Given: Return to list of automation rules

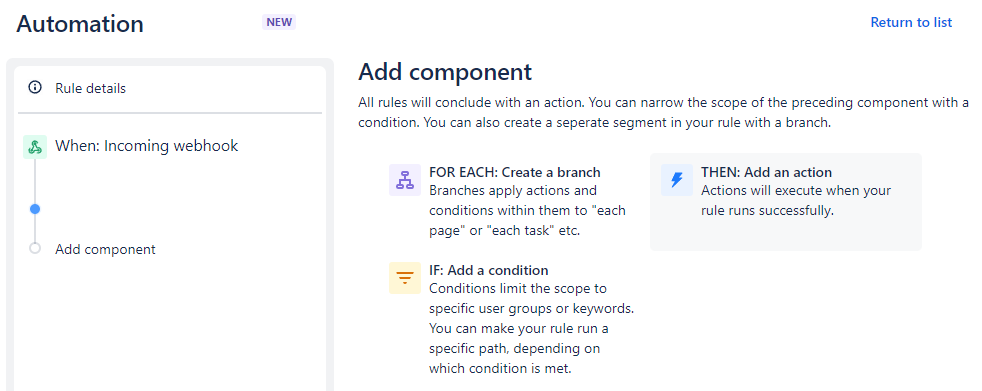Looking at the screenshot, I should click(x=911, y=23).
